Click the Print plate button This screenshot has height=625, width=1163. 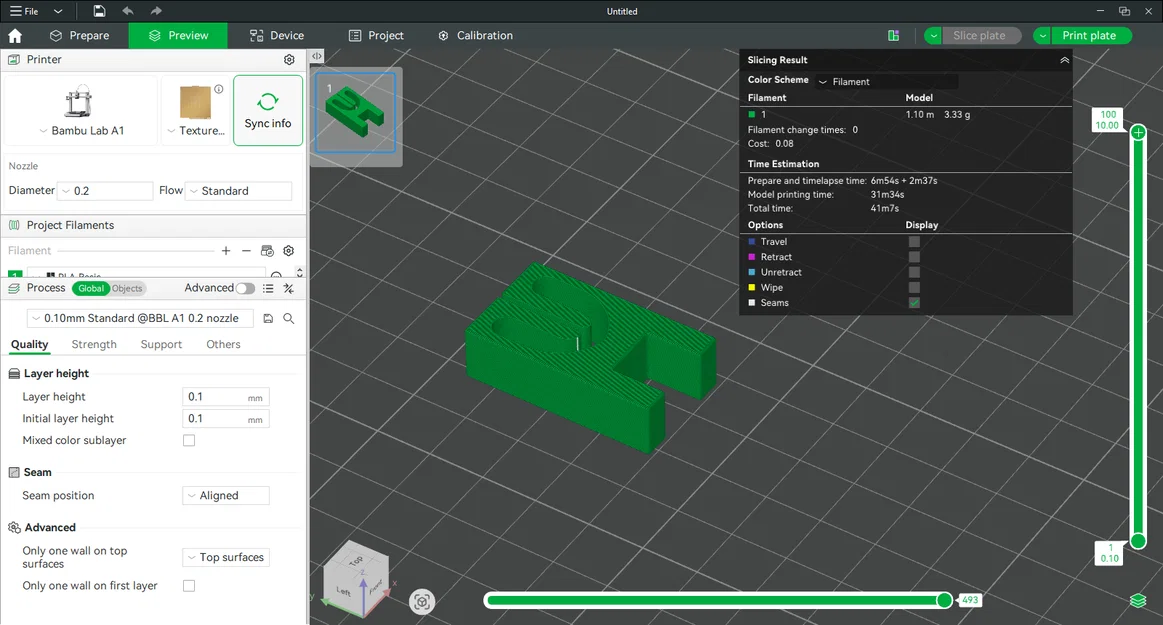coord(1089,36)
